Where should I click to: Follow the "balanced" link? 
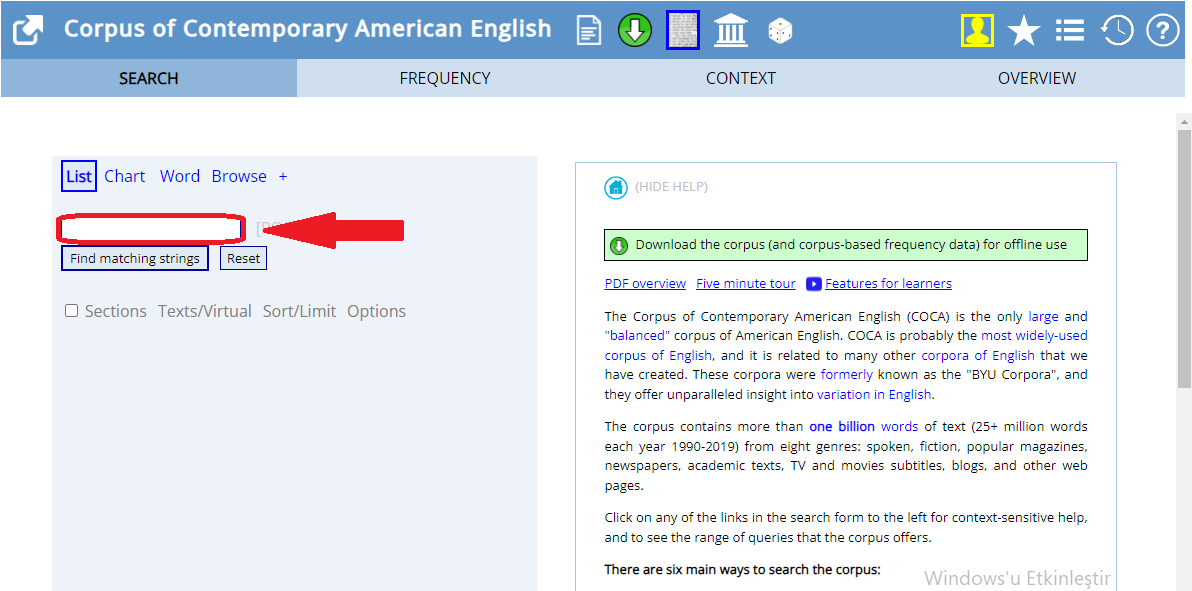point(637,335)
